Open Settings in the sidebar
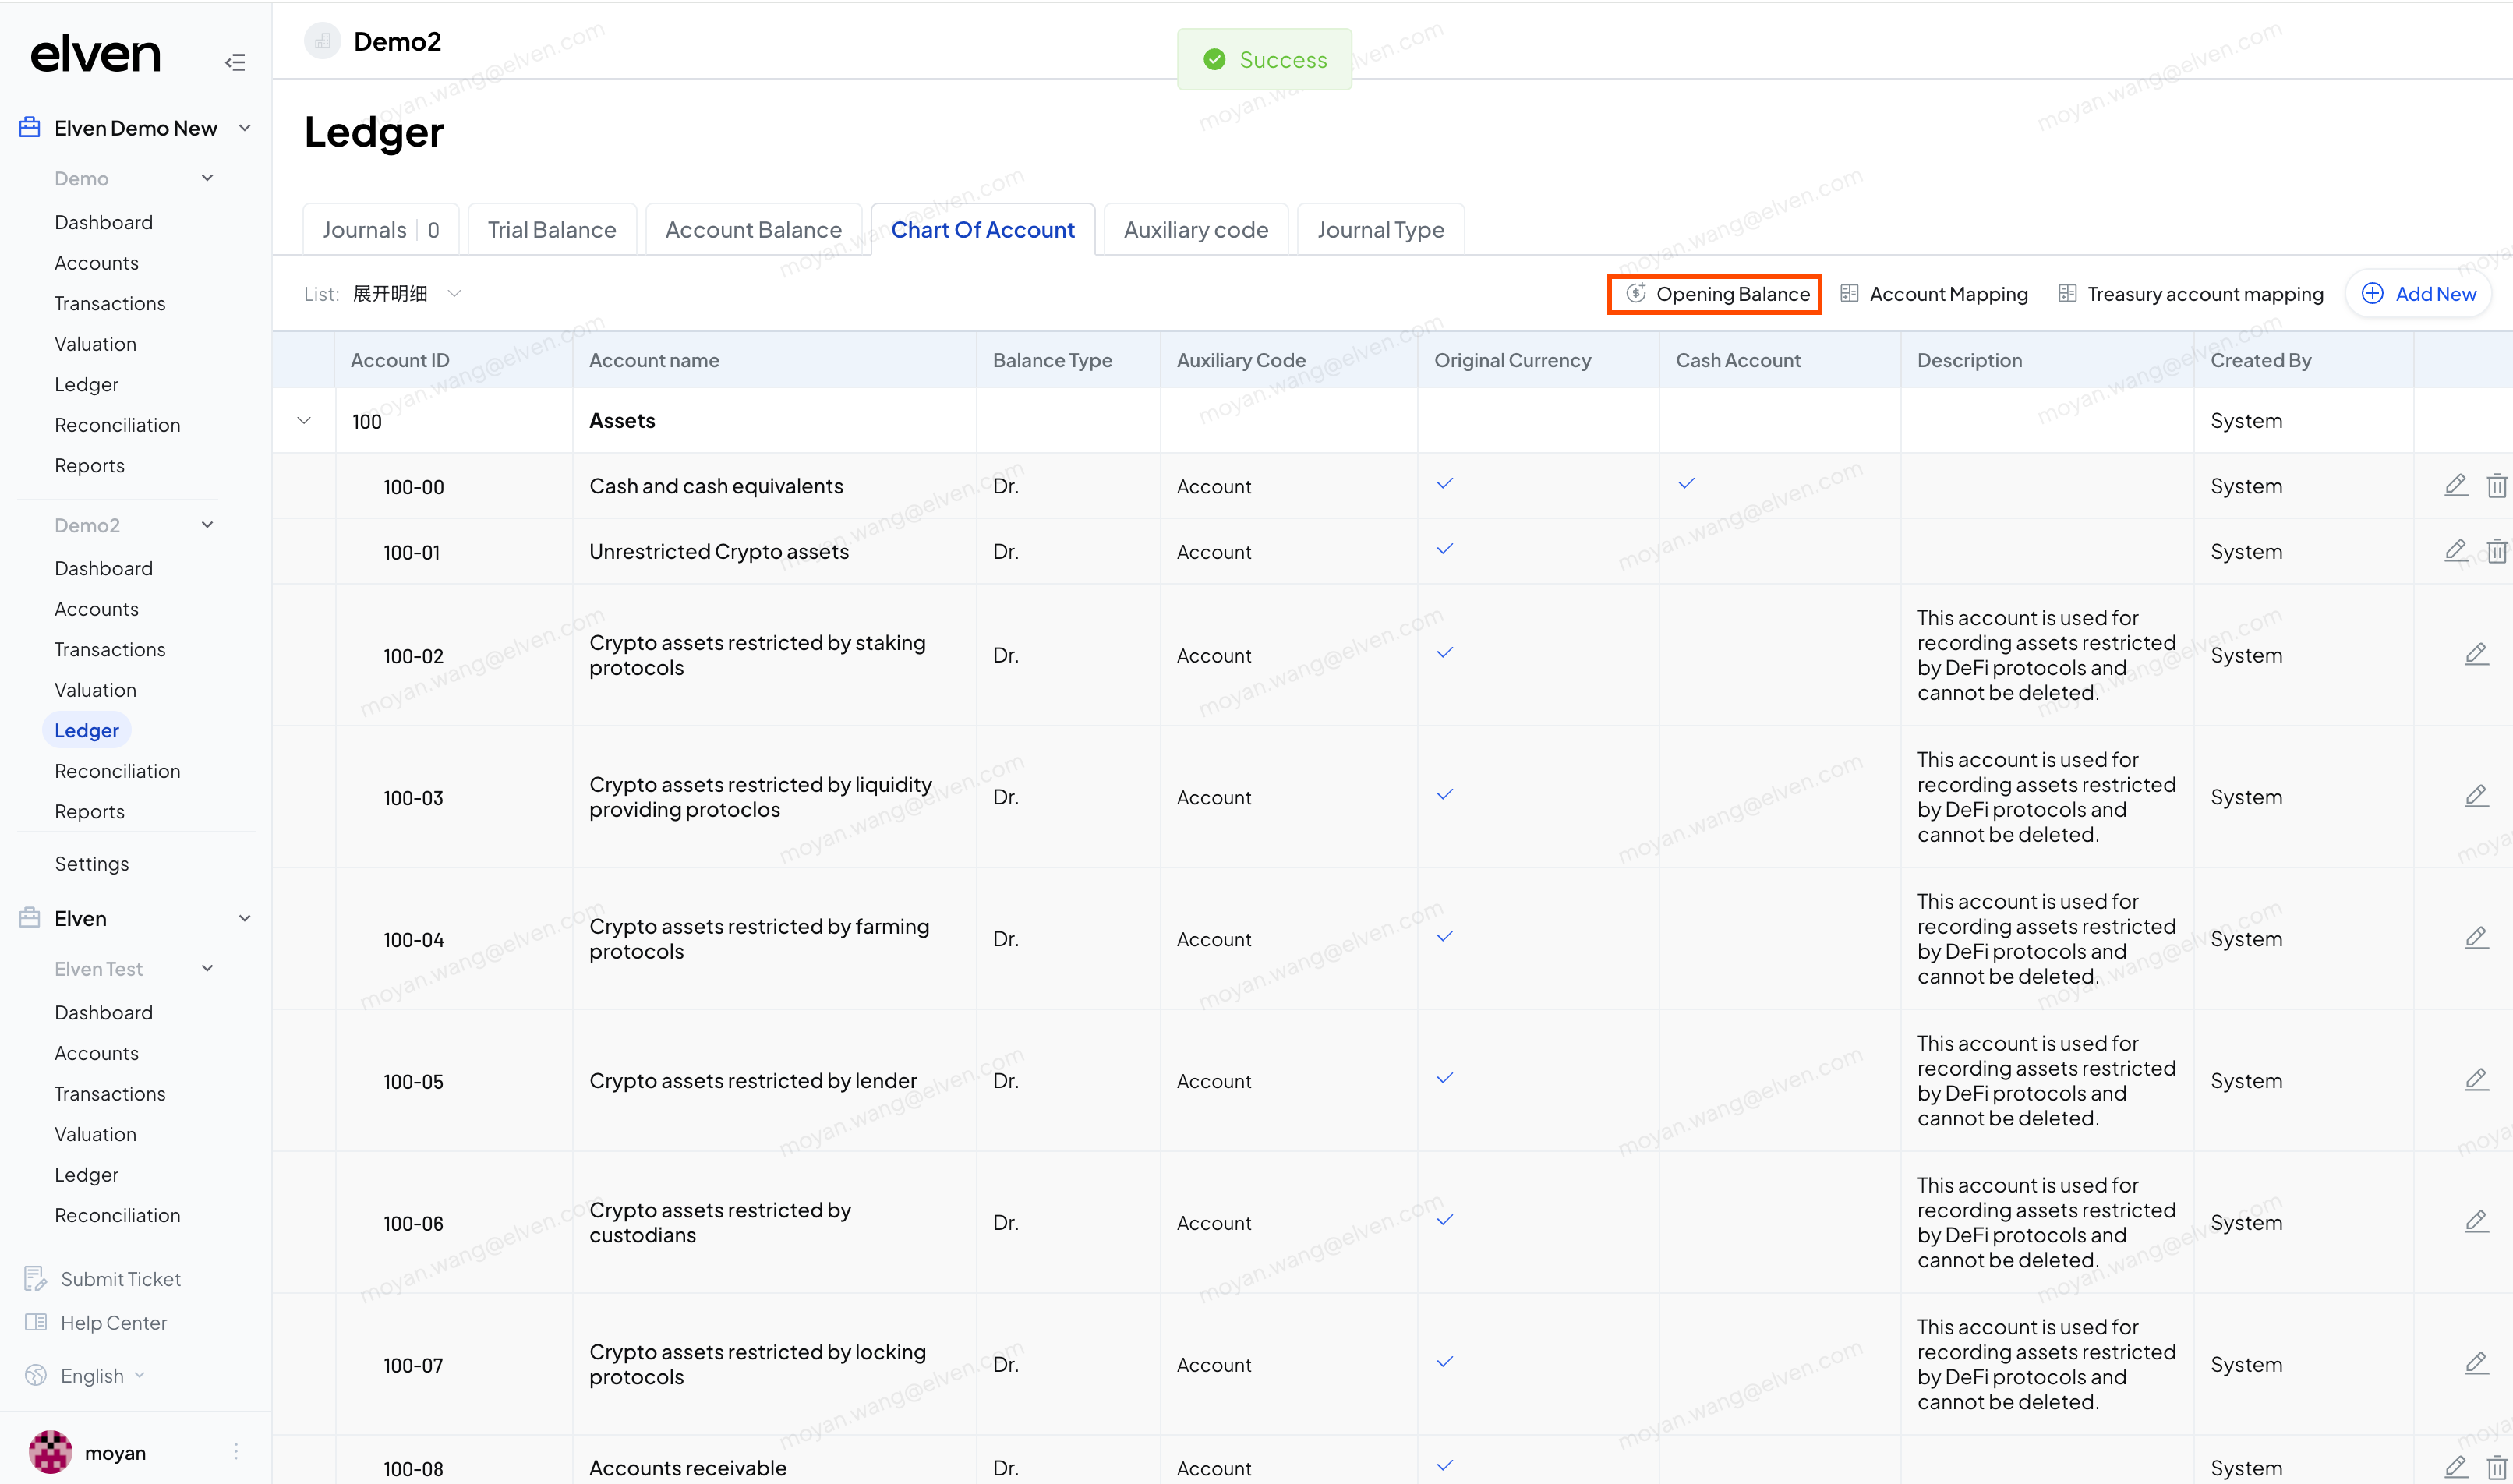This screenshot has height=1484, width=2513. pyautogui.click(x=91, y=863)
